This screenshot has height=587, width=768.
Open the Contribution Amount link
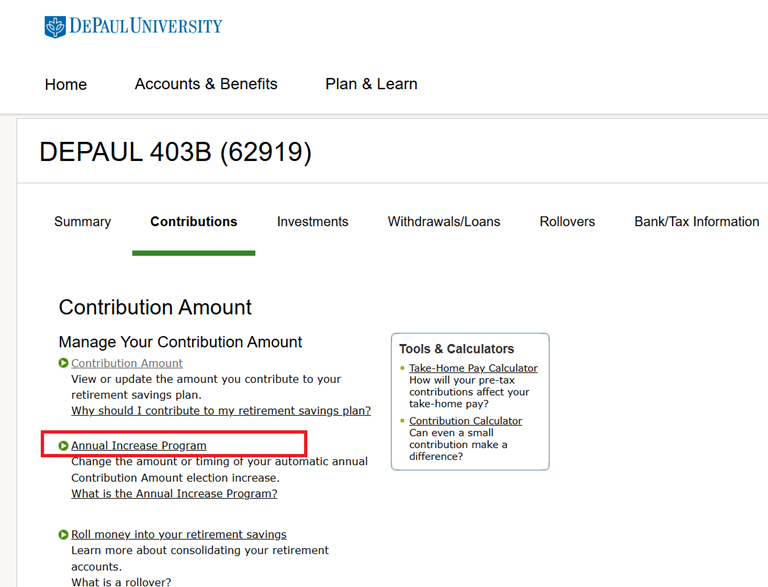(x=127, y=363)
